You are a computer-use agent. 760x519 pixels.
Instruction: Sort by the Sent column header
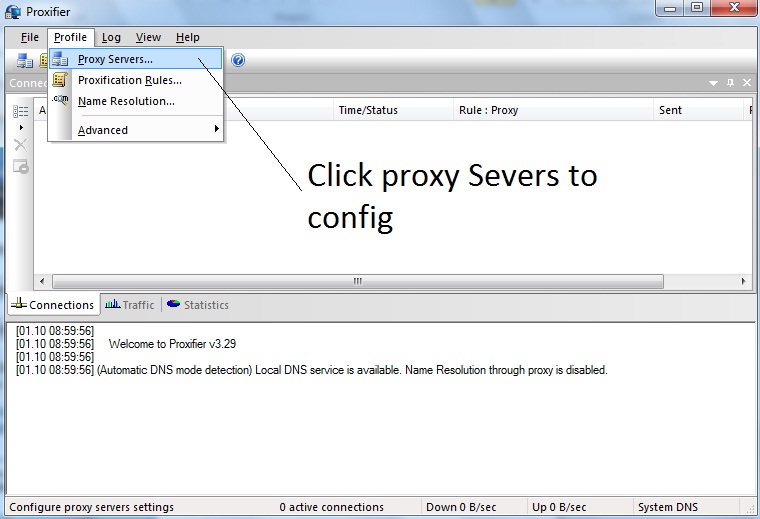pyautogui.click(x=698, y=110)
